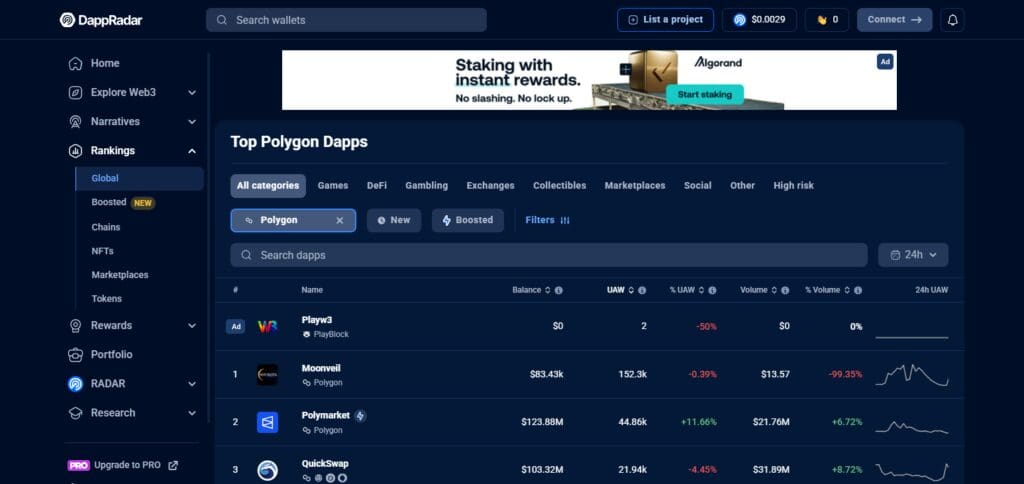Click the Explore Web3 compass icon
The image size is (1024, 484).
tap(75, 93)
